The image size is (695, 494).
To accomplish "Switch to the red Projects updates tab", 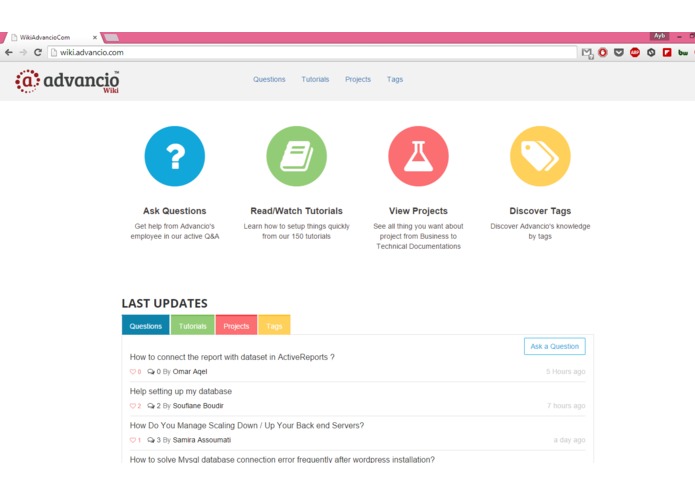I will coord(236,325).
